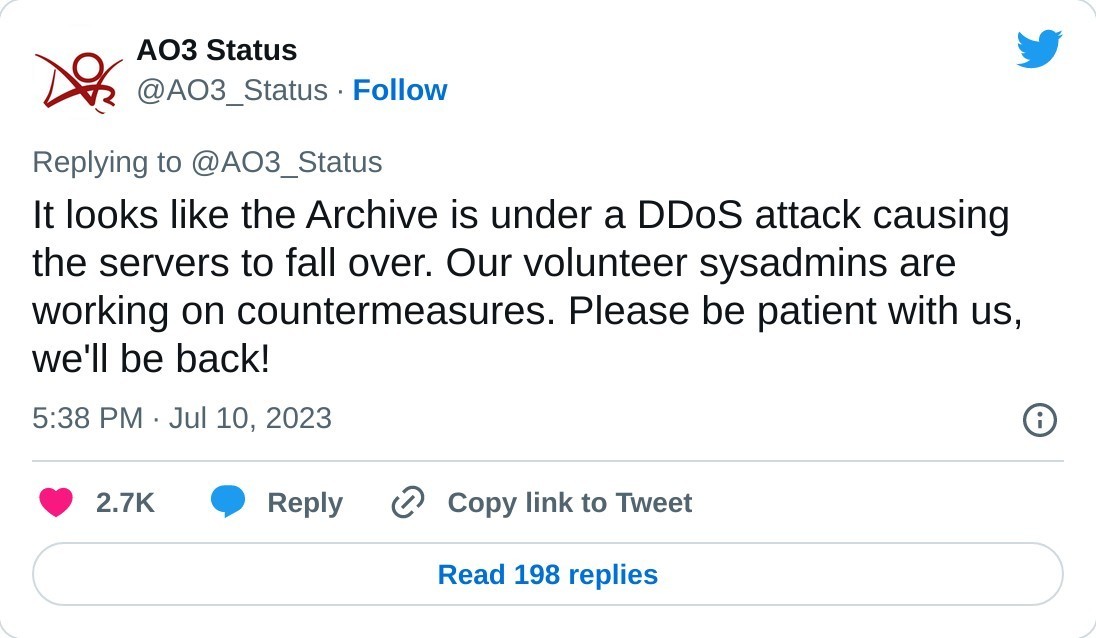Follow the AO3_Status account
Viewport: 1096px width, 638px height.
click(400, 91)
